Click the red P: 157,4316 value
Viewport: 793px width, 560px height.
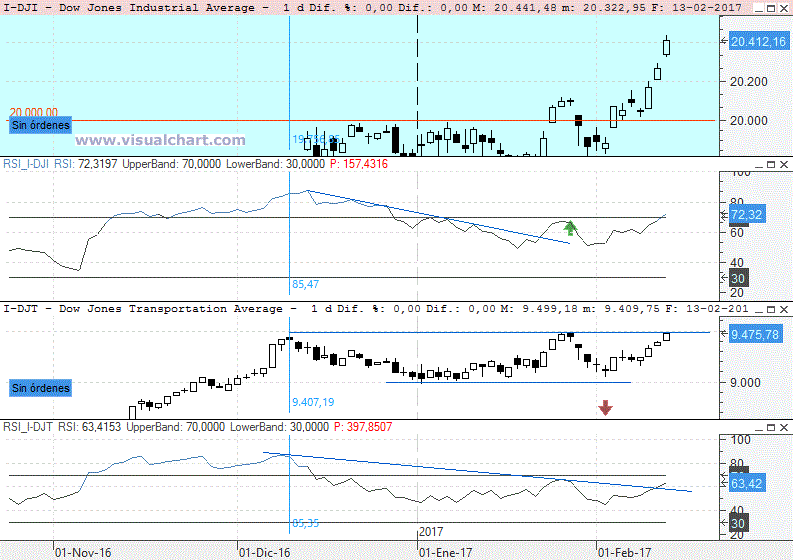[x=359, y=164]
